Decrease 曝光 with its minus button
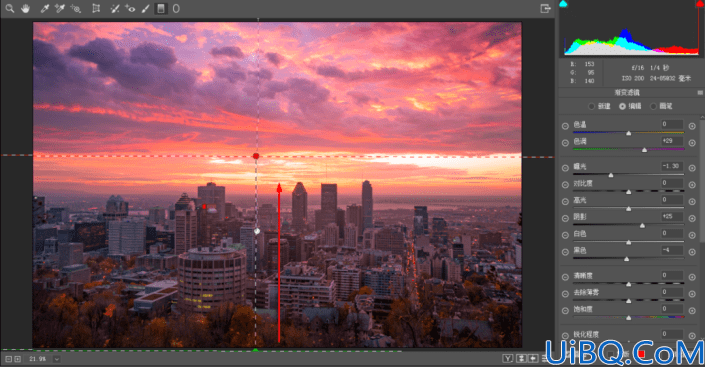The width and height of the screenshot is (705, 367). click(565, 168)
